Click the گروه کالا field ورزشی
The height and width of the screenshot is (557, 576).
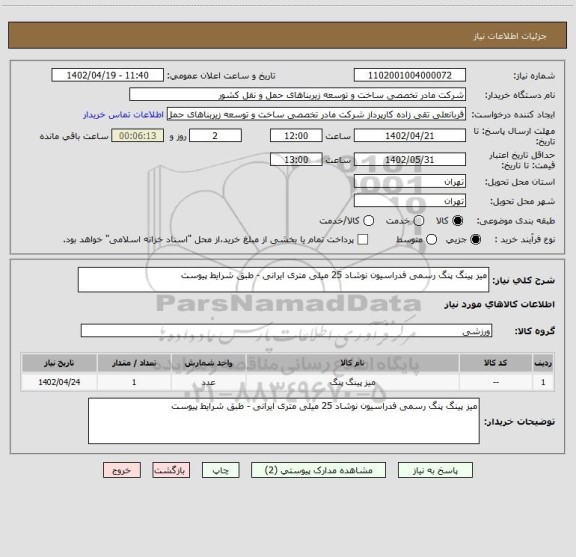[x=287, y=331]
